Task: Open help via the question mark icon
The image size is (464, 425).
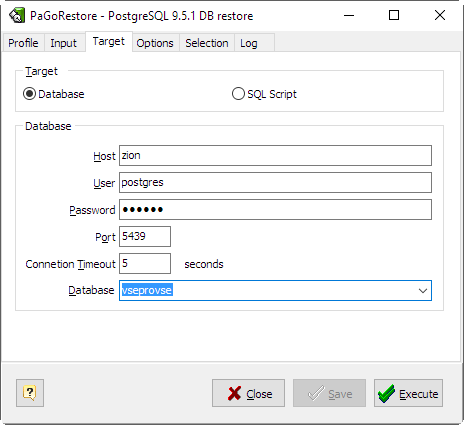Action: tap(30, 393)
